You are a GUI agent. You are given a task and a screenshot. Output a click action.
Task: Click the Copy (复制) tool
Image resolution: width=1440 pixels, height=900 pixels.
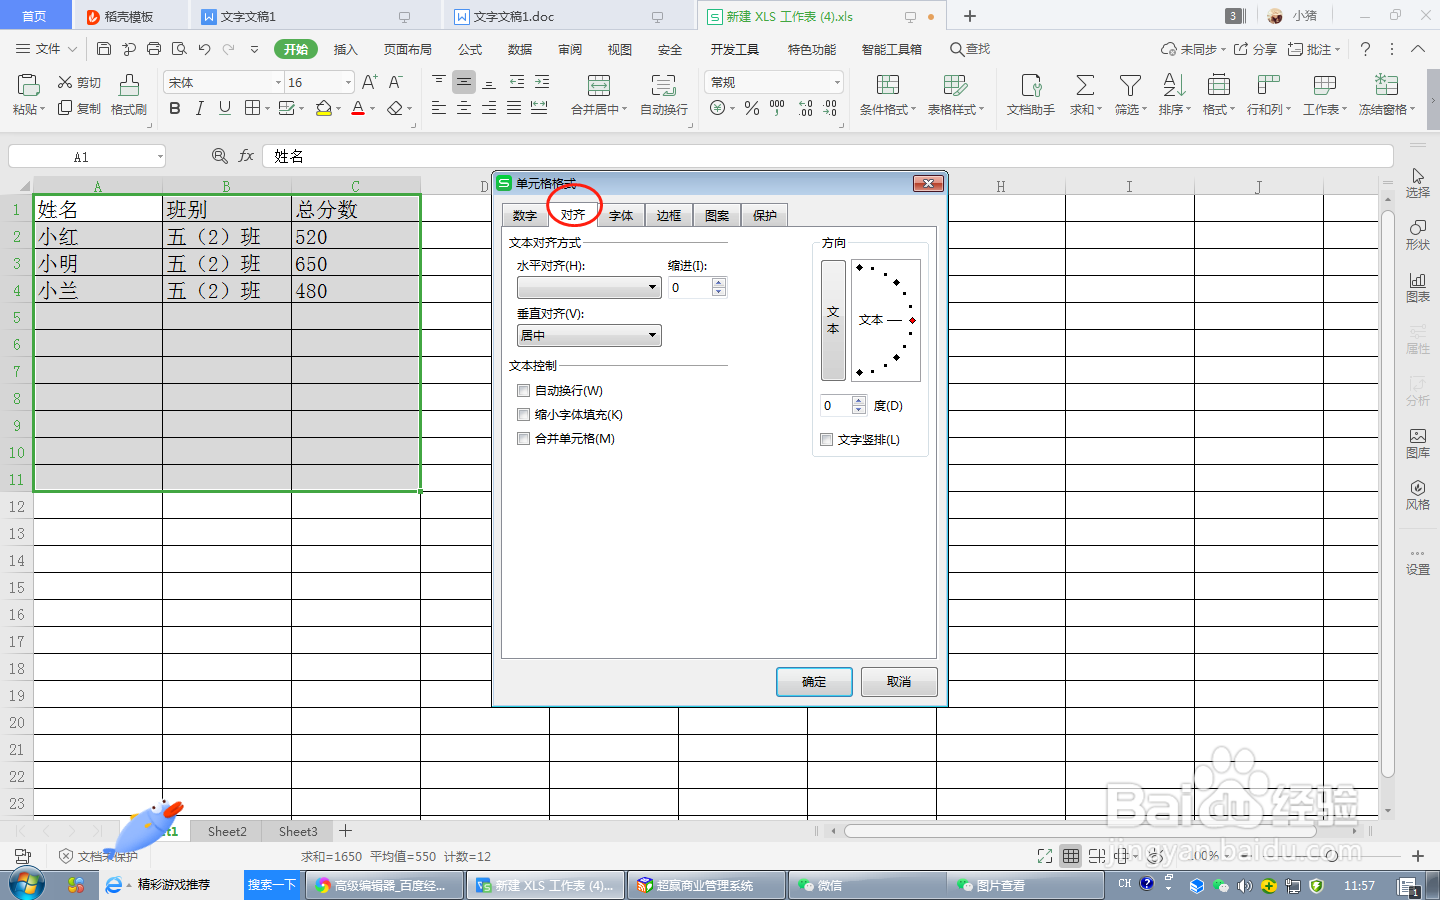coord(79,108)
